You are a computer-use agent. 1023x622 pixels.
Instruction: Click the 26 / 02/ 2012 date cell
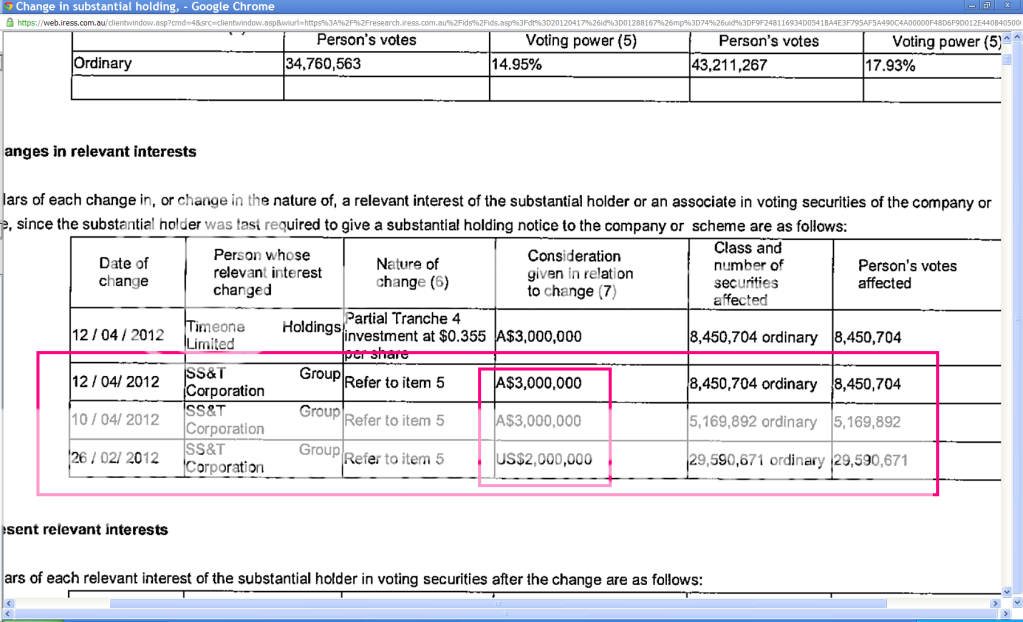115,458
